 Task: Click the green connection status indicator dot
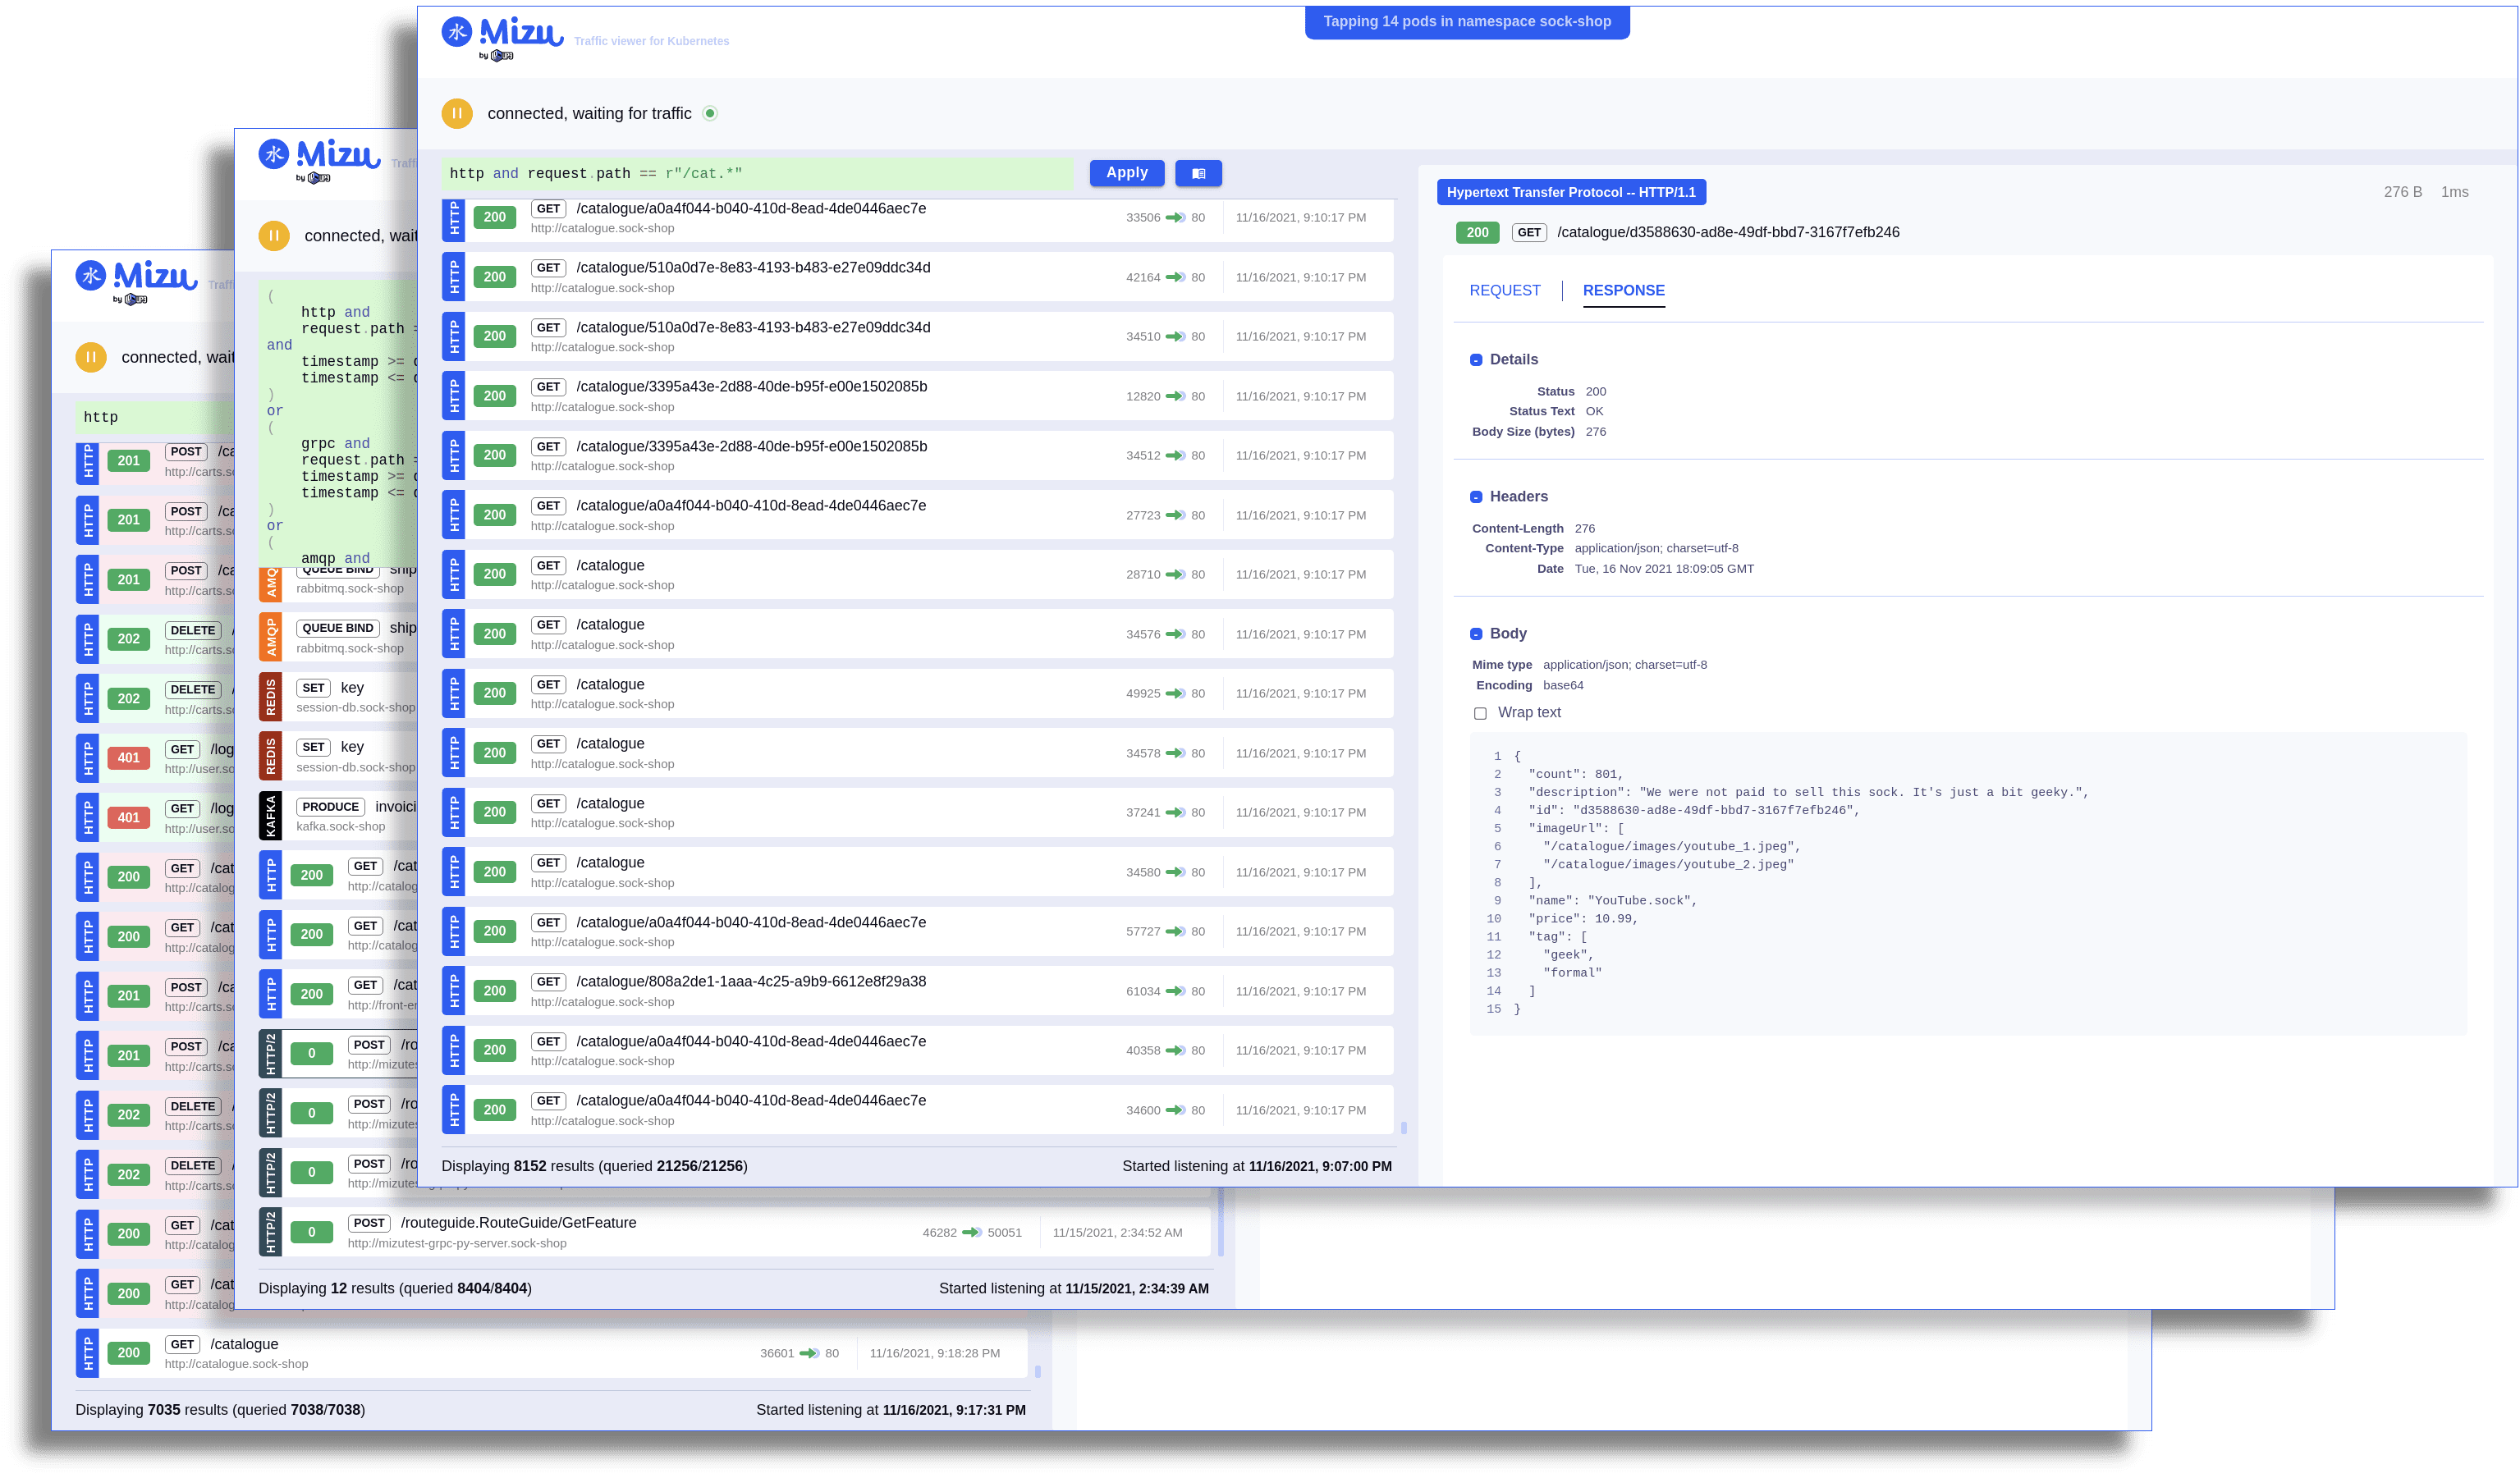(710, 113)
